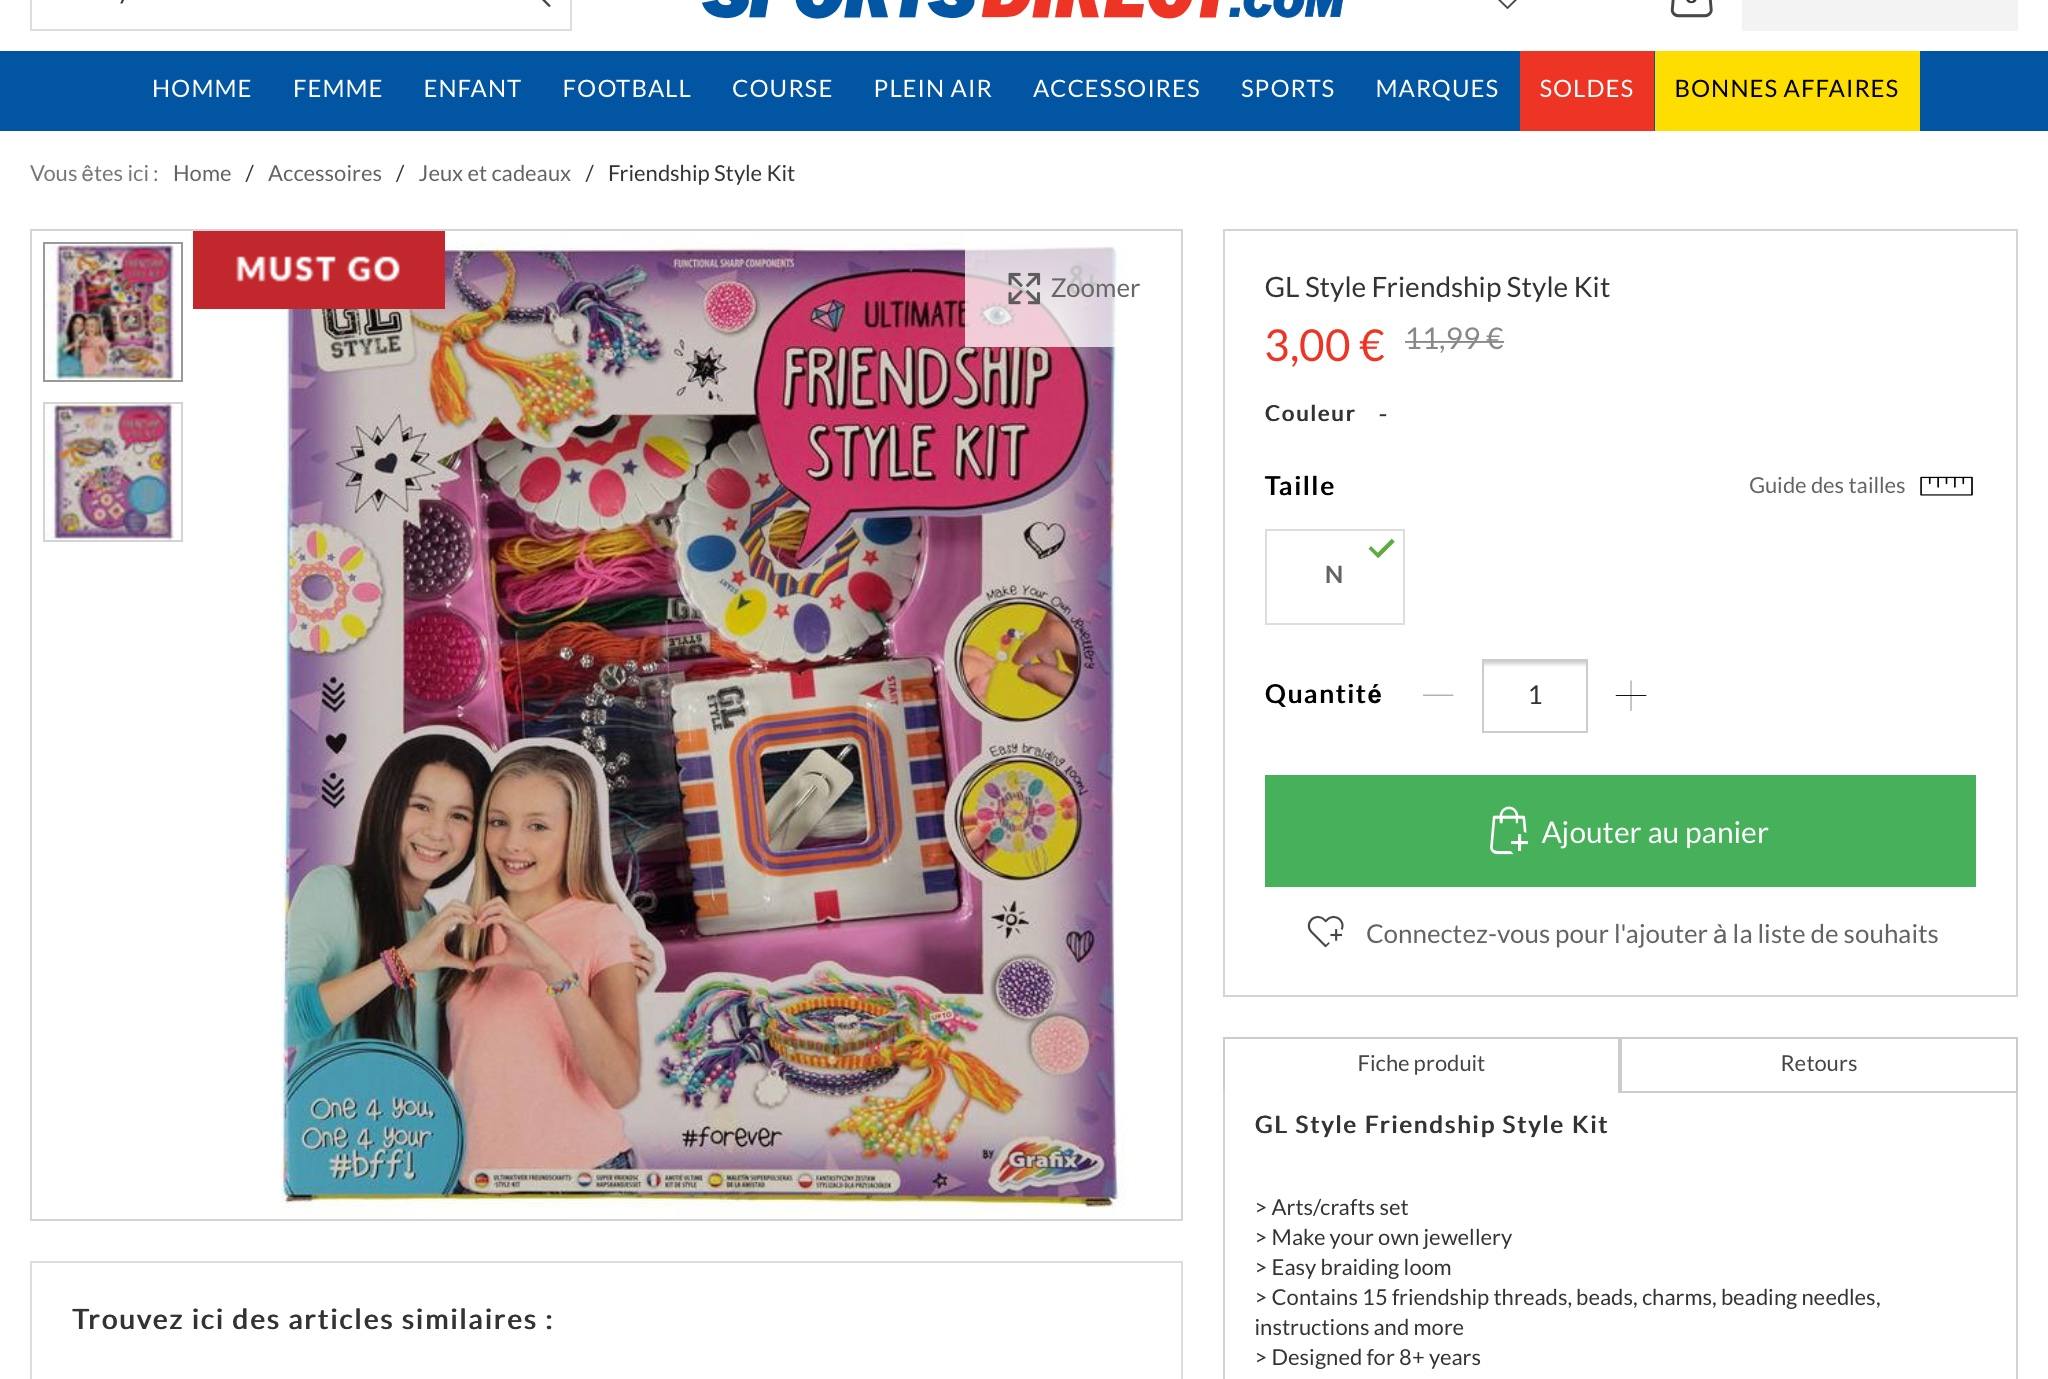Go to Jeux et cadeaux breadcrumb

click(494, 174)
